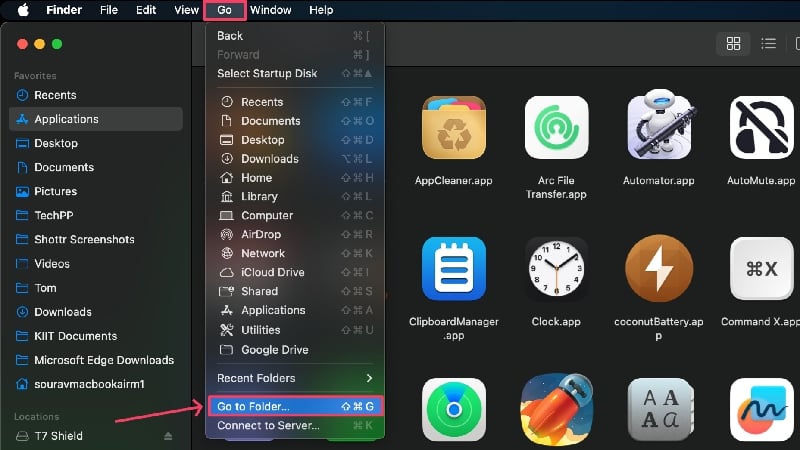The image size is (800, 450).
Task: Select the AutoMute.app headphone icon
Action: click(x=761, y=128)
